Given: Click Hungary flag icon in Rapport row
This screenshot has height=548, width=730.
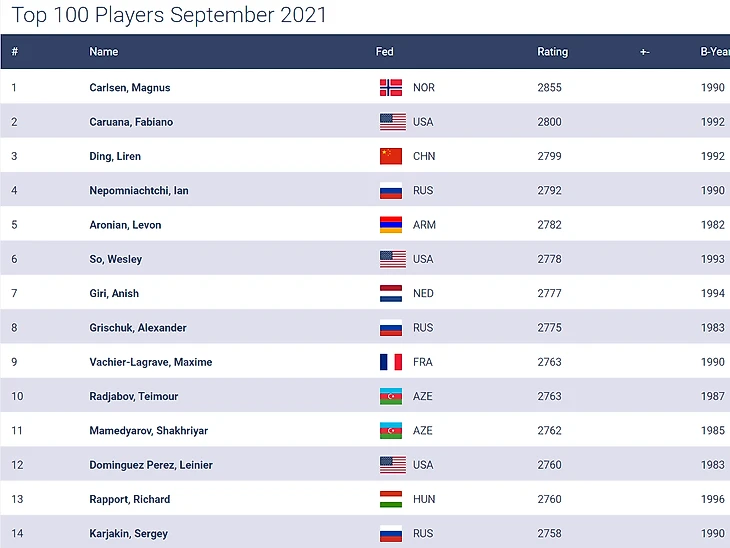Looking at the screenshot, I should tap(391, 500).
